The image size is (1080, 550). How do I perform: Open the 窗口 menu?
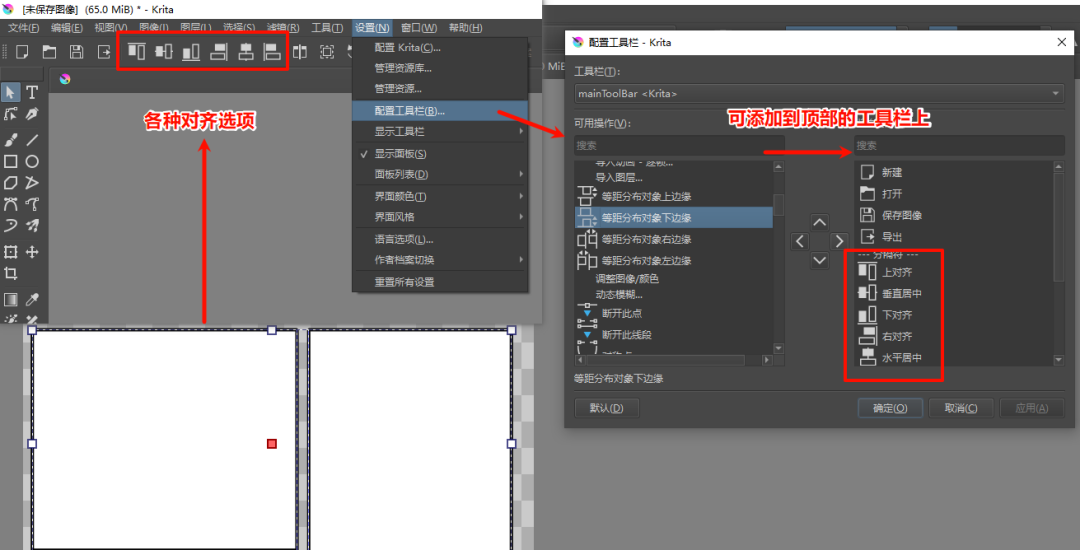419,28
